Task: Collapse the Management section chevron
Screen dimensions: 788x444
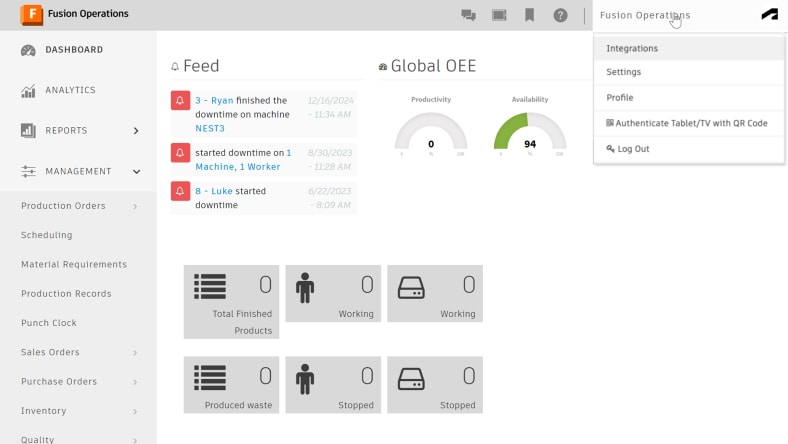Action: (x=136, y=171)
